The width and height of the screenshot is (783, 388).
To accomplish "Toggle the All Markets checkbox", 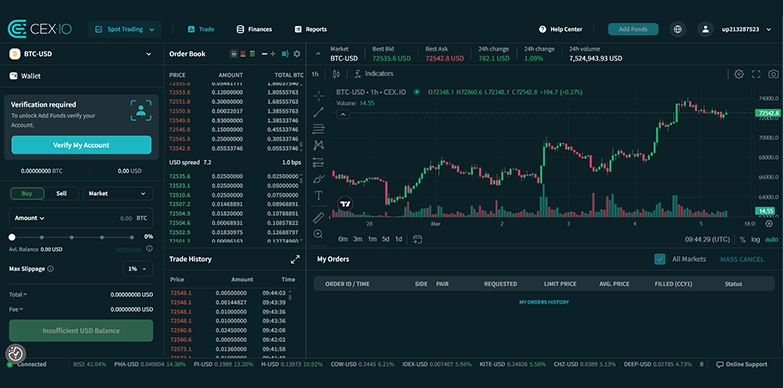I will (x=660, y=259).
